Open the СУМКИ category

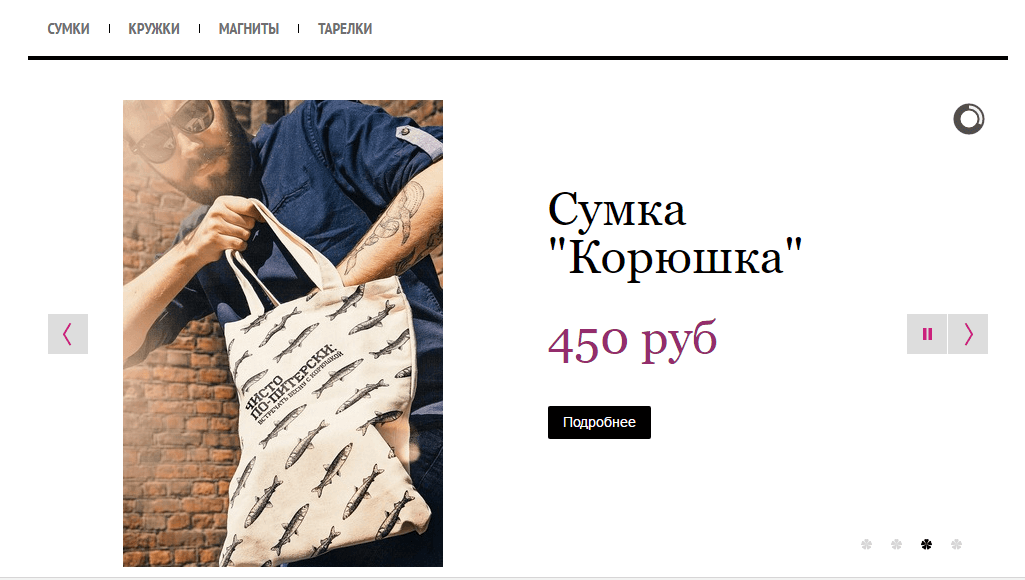click(69, 29)
